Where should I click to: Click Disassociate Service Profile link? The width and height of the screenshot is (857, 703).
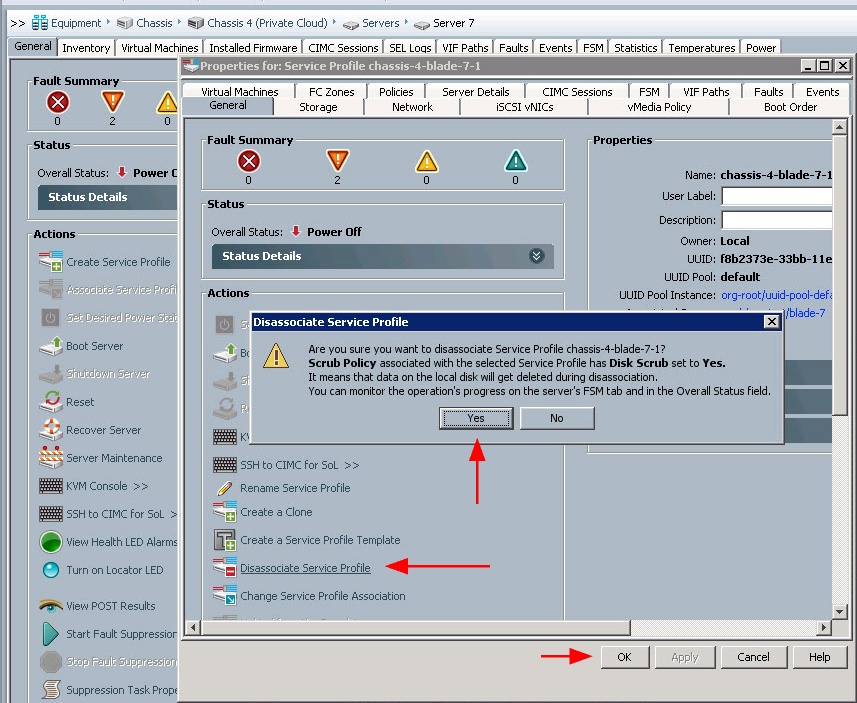[x=305, y=568]
